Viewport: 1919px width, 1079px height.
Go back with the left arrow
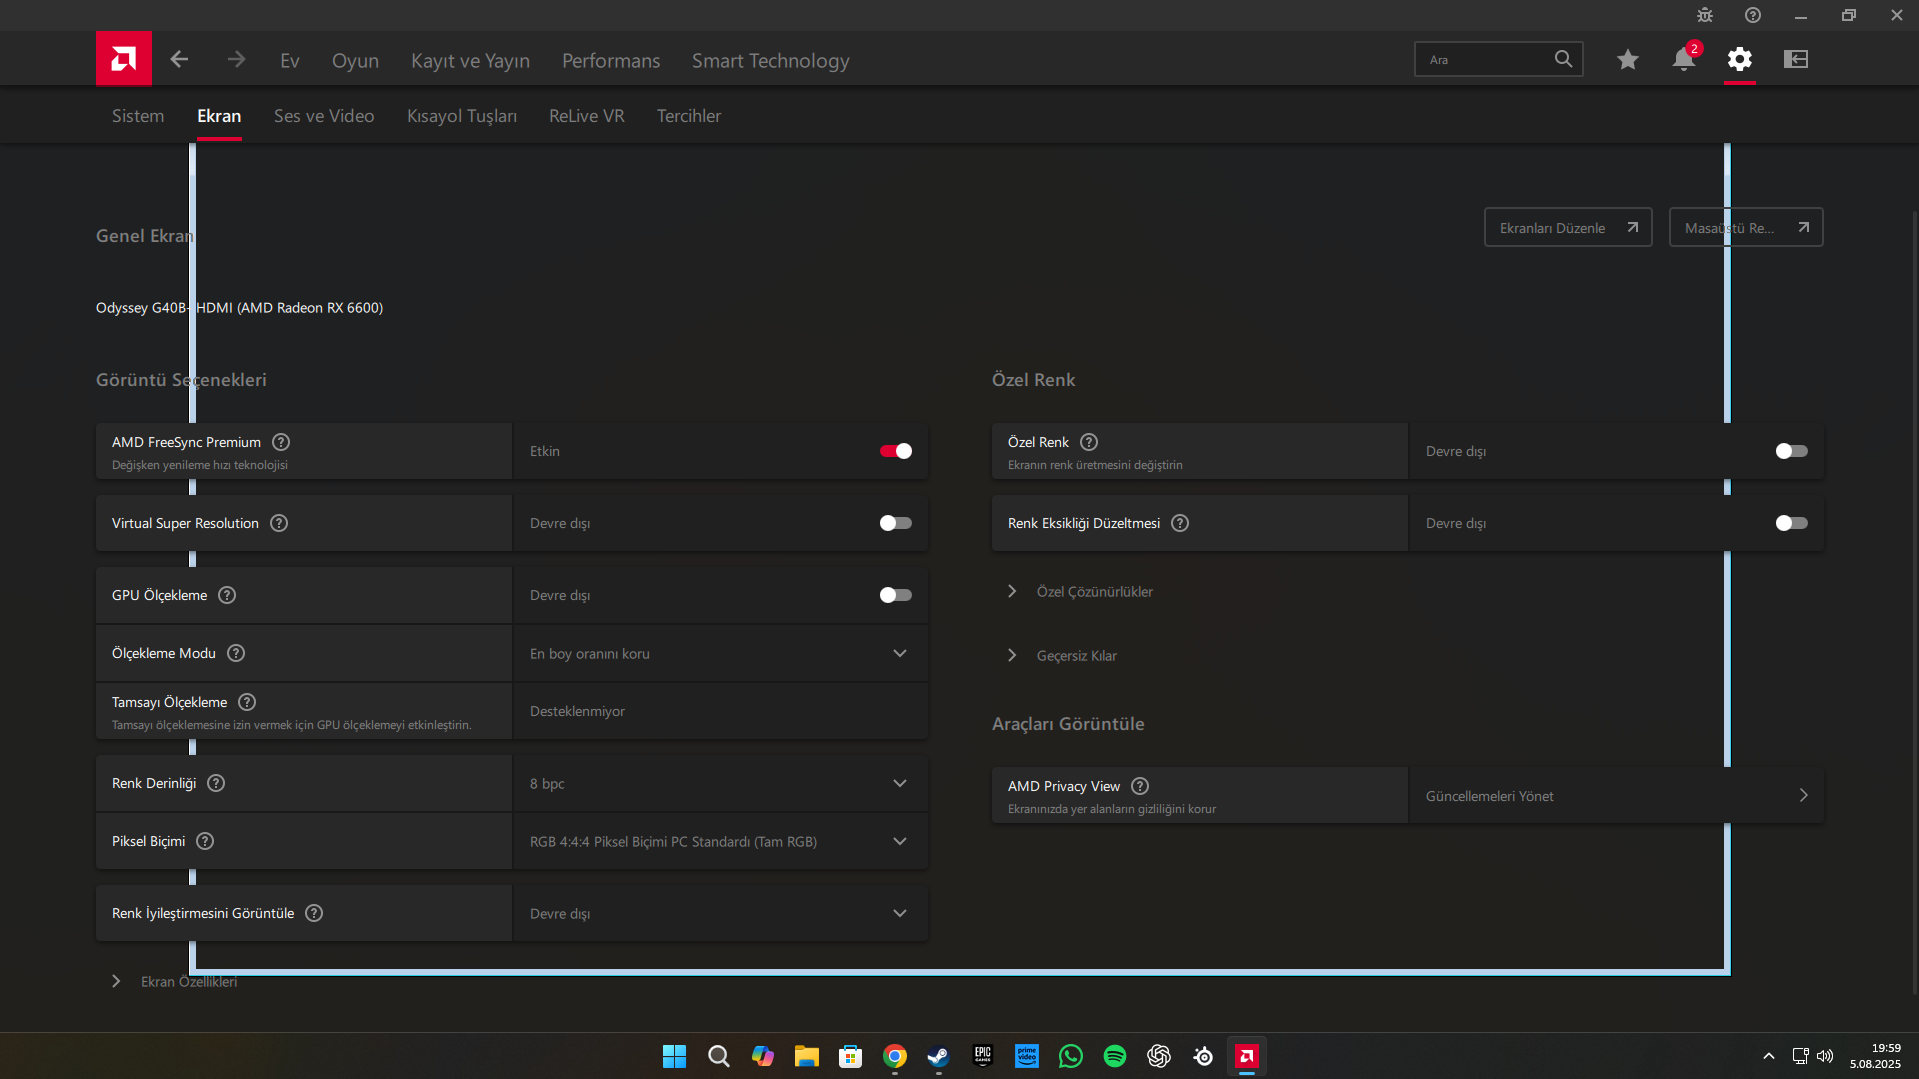(179, 60)
